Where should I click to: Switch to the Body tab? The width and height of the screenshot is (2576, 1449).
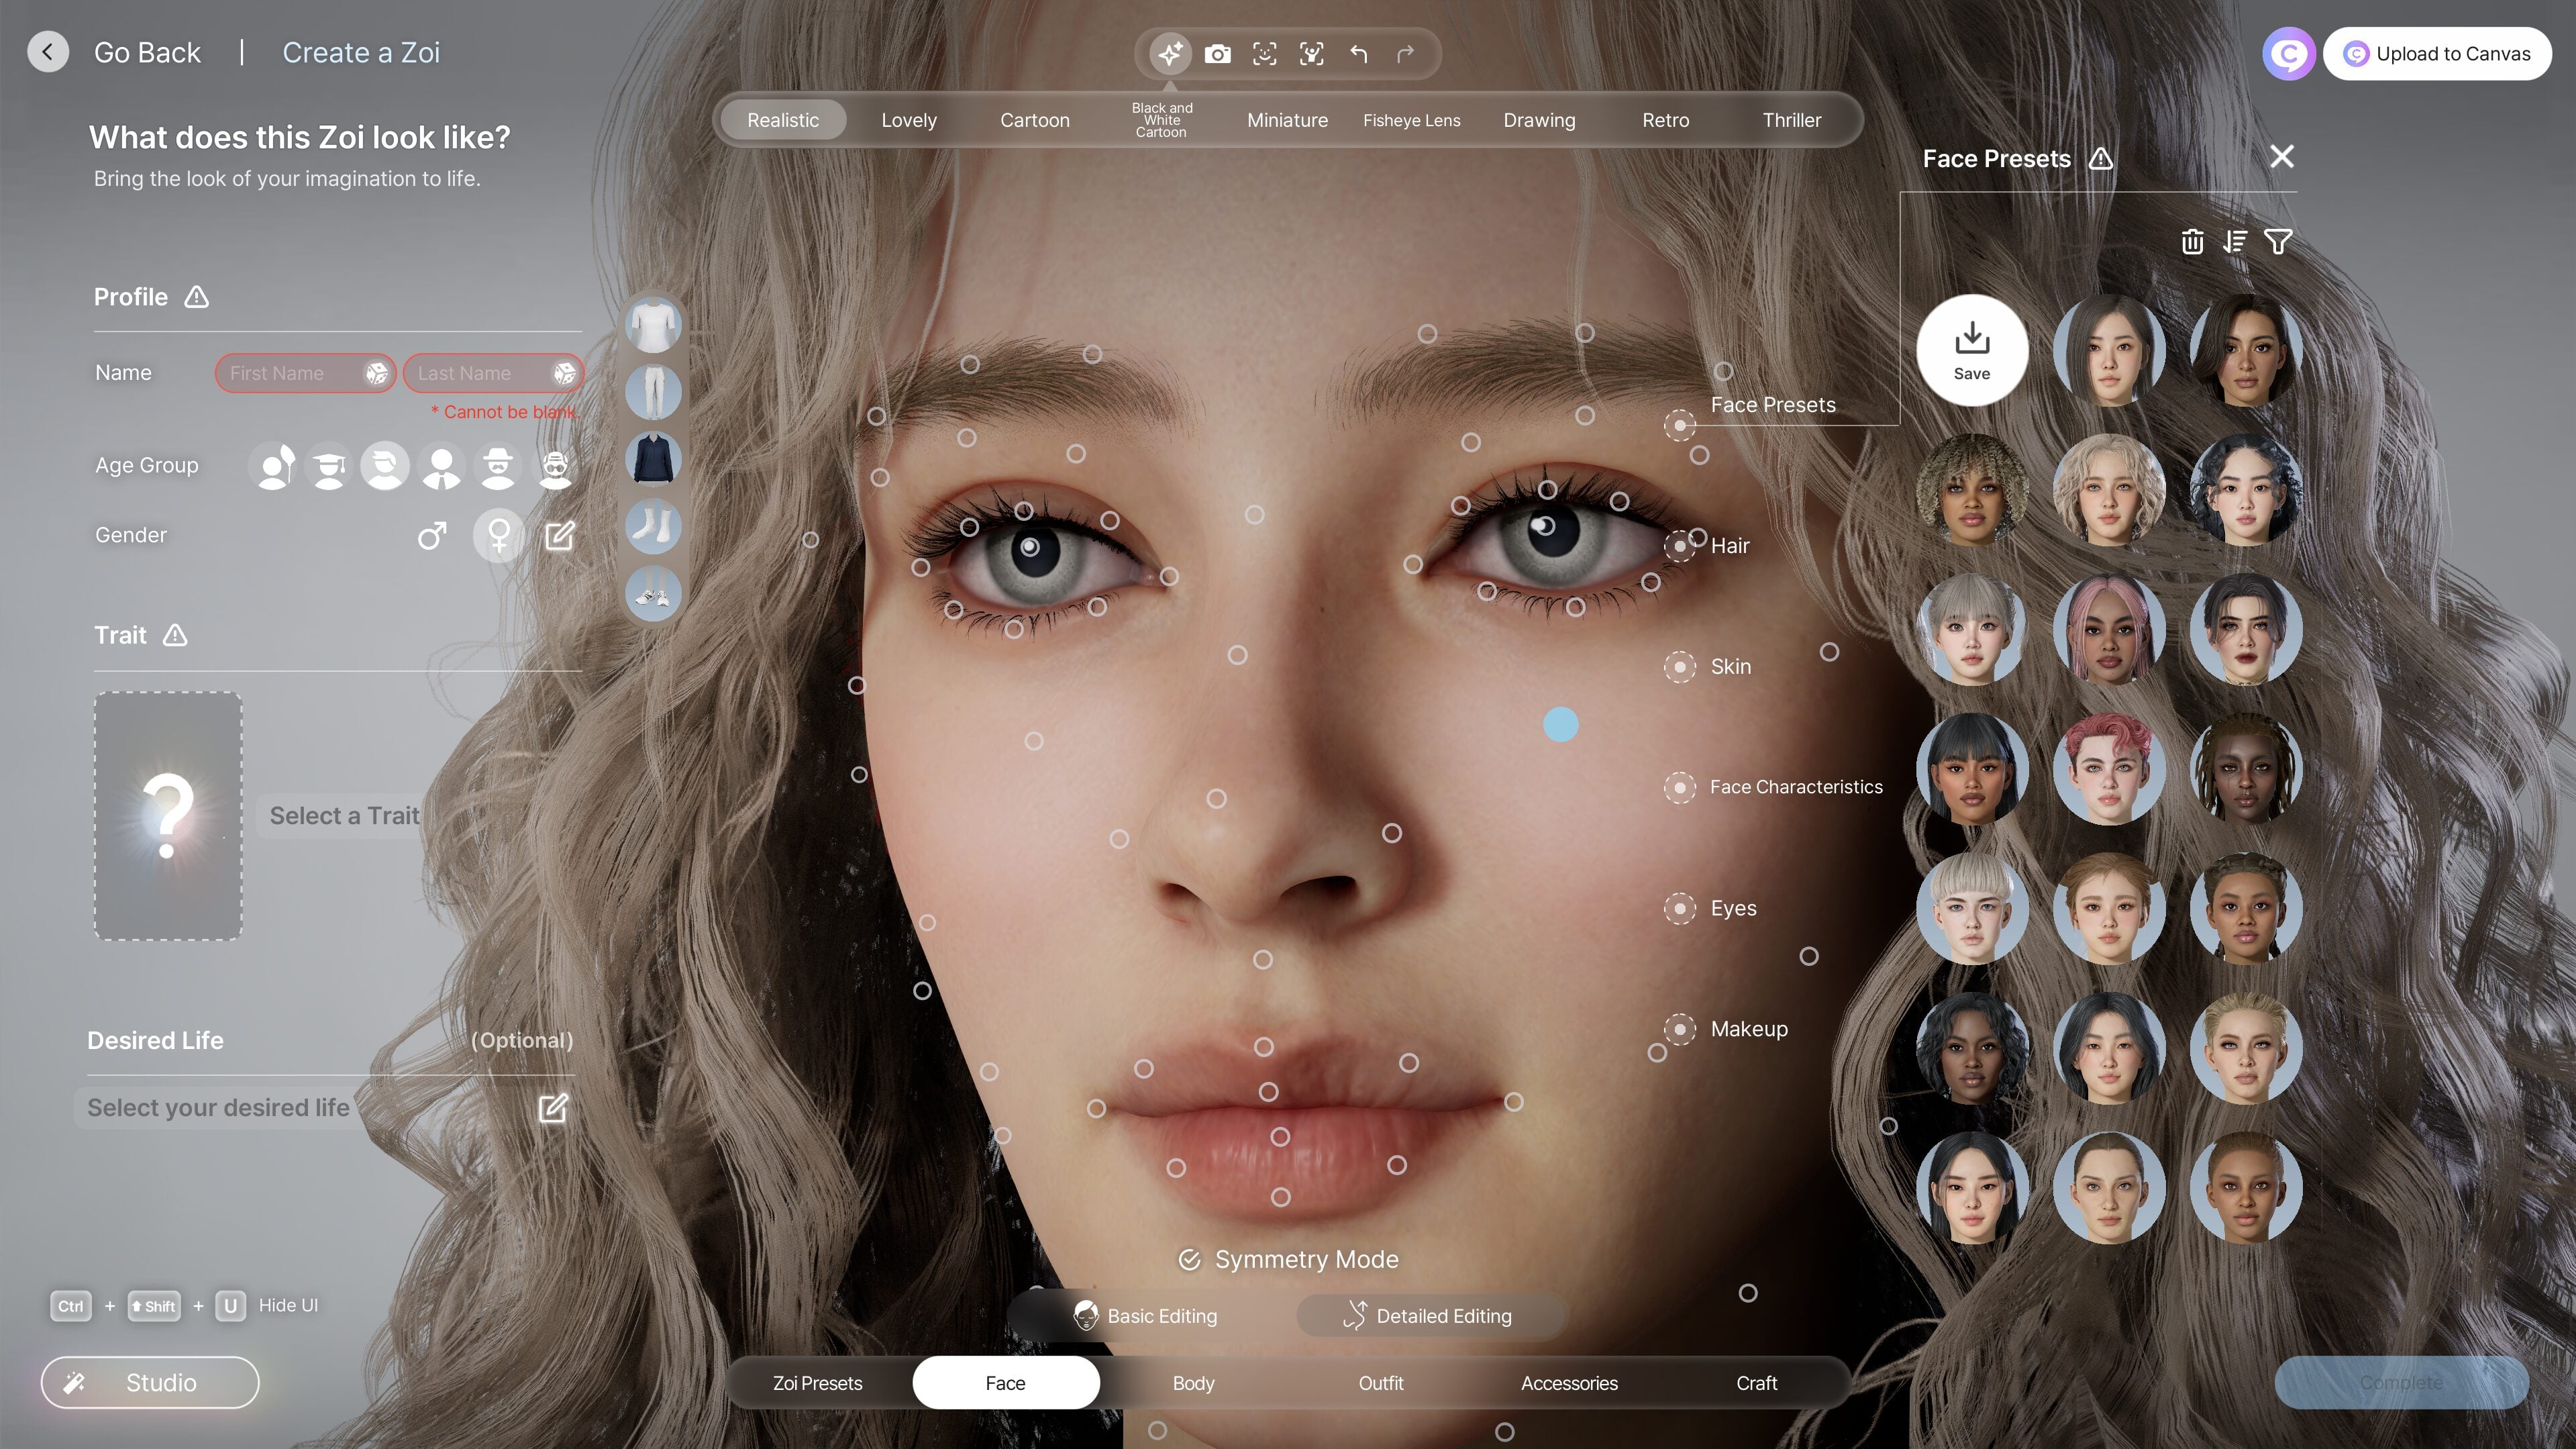click(1193, 1383)
